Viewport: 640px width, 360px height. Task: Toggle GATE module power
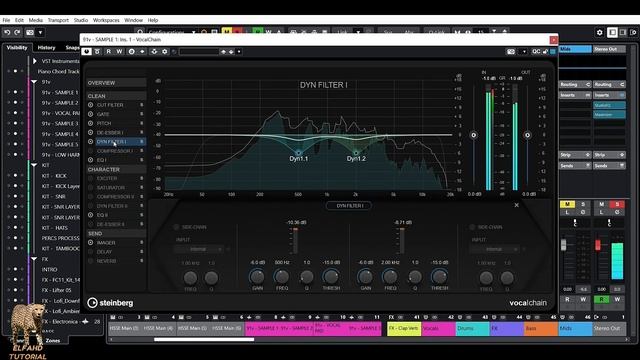[x=91, y=114]
